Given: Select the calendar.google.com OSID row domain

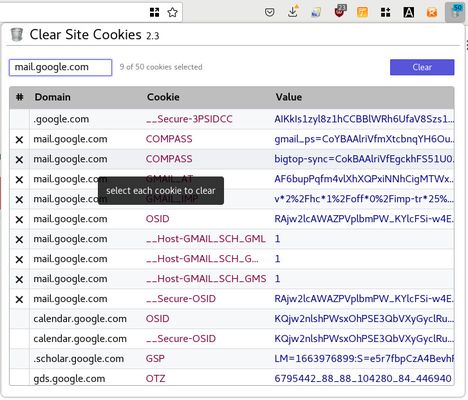Looking at the screenshot, I should click(x=80, y=319).
